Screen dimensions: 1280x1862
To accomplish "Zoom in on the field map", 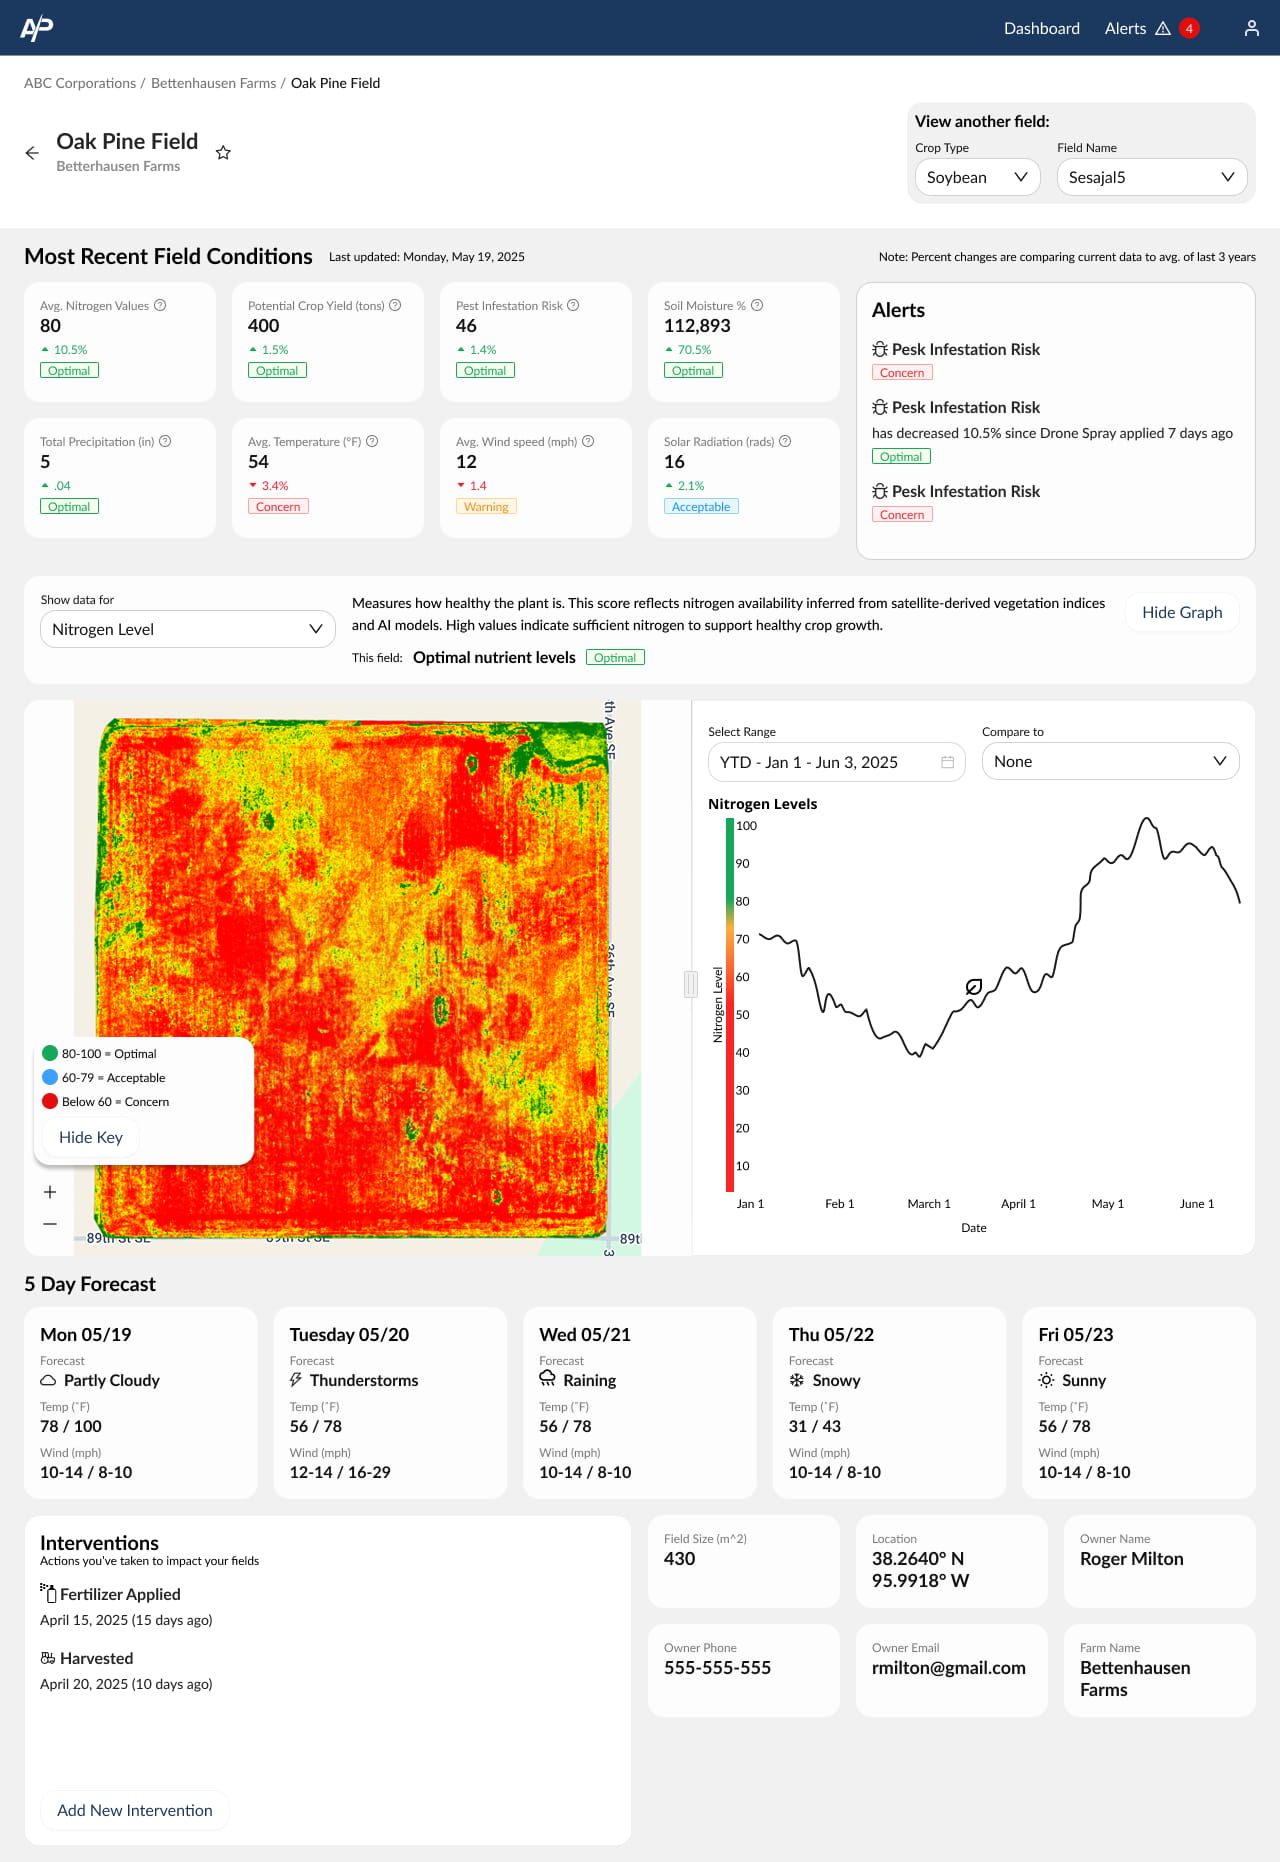I will (50, 1192).
